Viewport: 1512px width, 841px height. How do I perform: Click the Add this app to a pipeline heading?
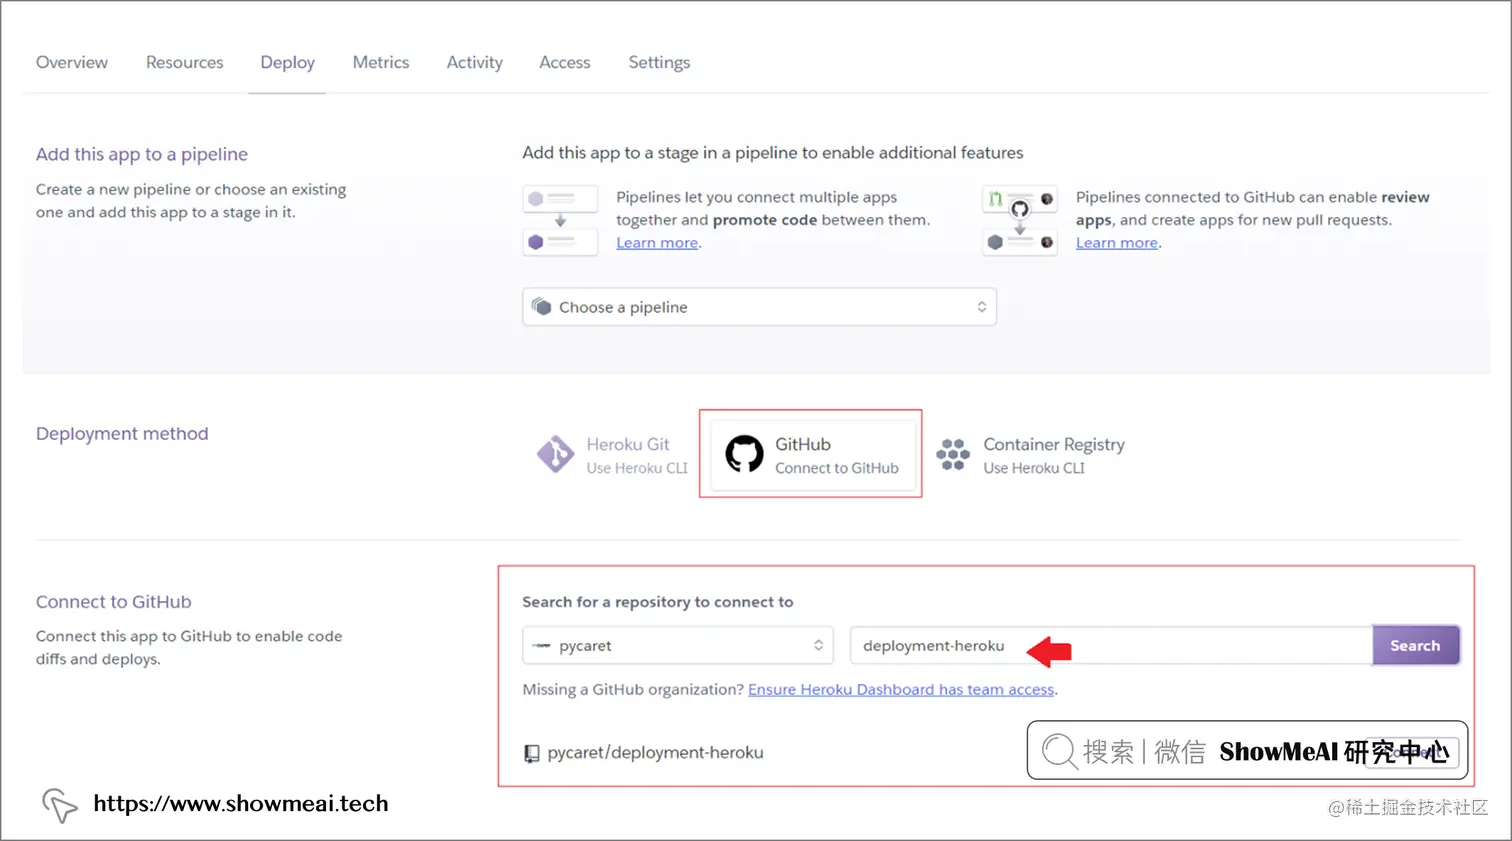click(142, 154)
